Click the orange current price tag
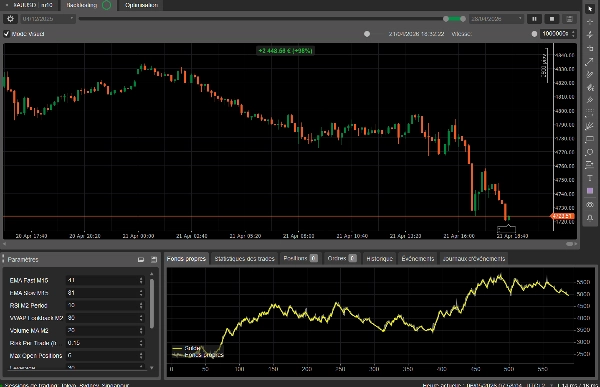Image resolution: width=600 pixels, height=387 pixels. pos(563,216)
